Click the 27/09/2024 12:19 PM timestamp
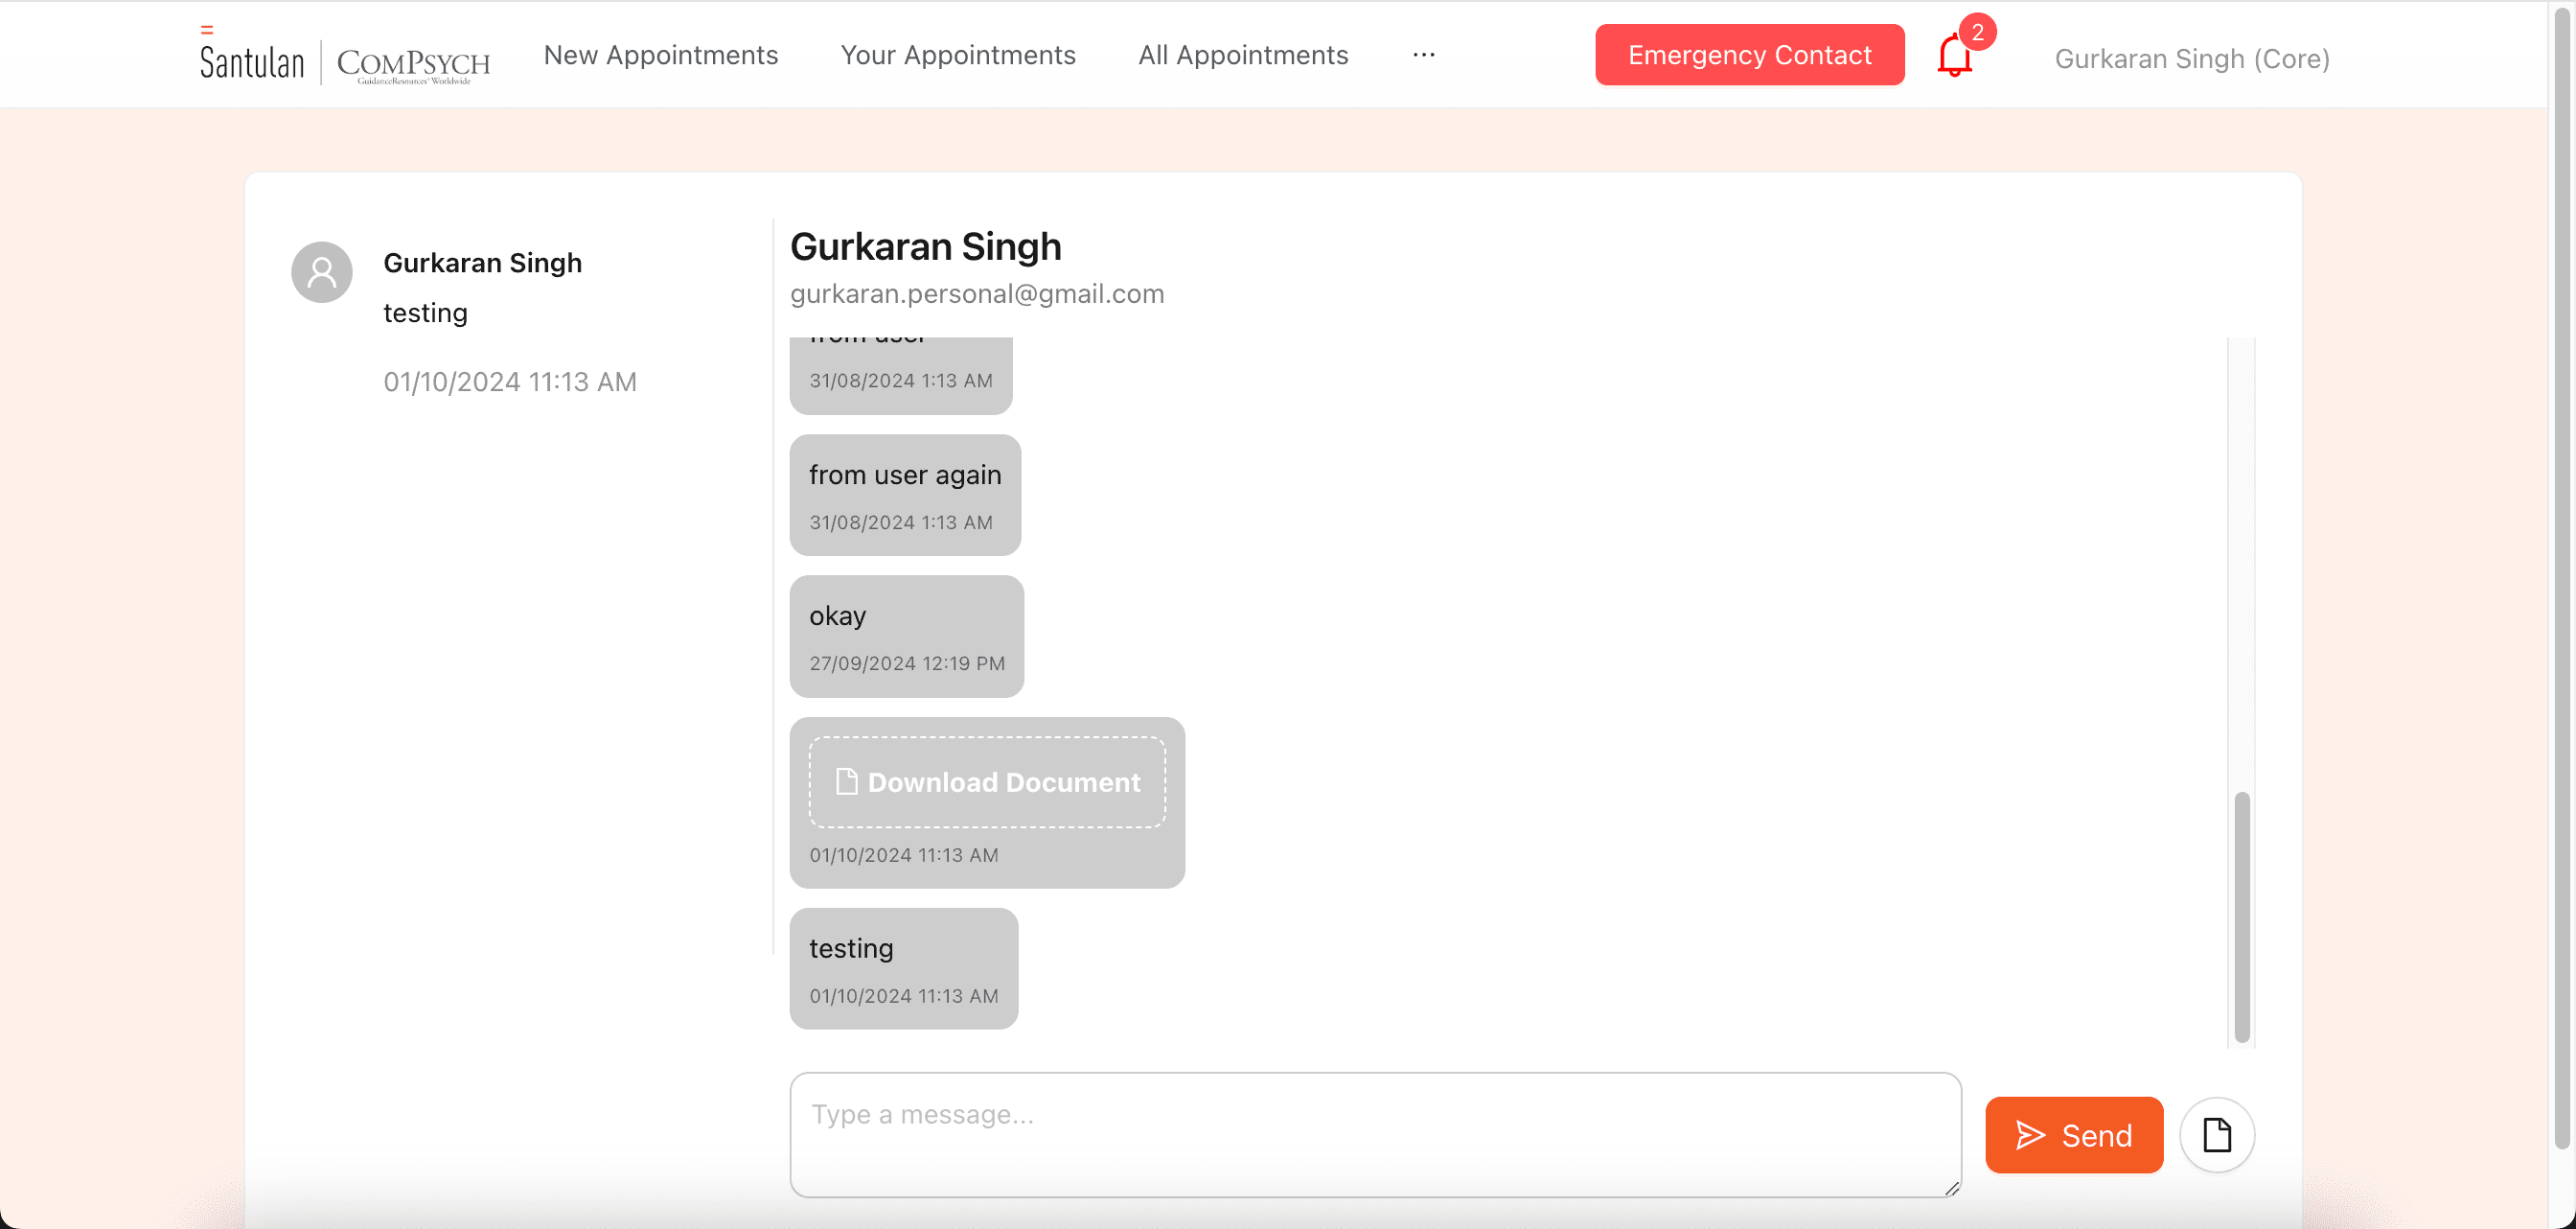This screenshot has height=1229, width=2576. tap(907, 663)
